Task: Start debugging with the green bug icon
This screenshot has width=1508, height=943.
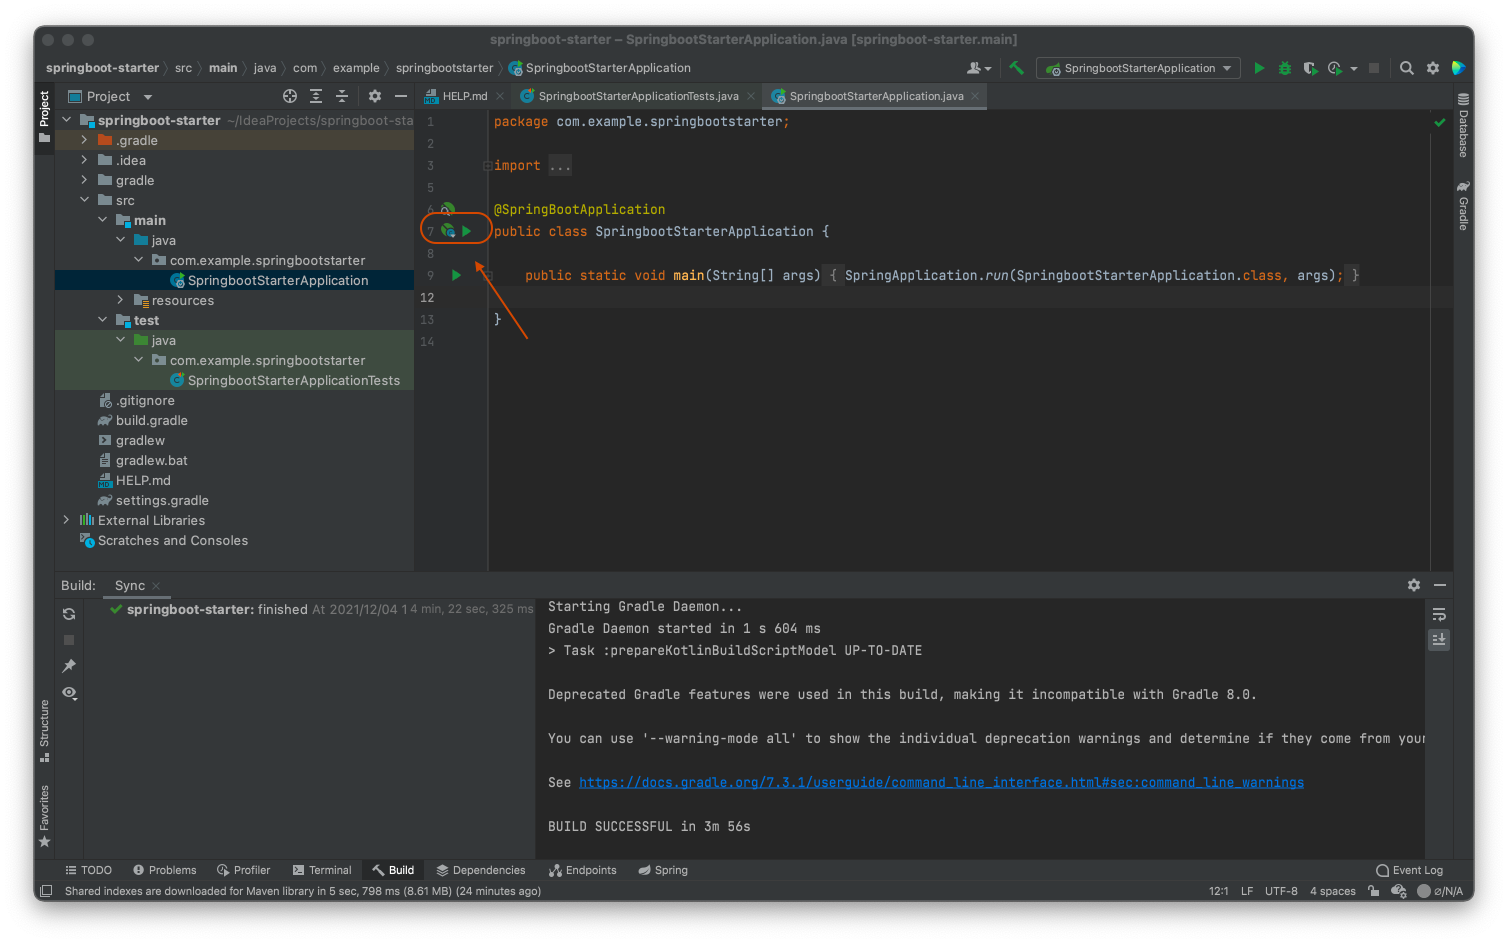Action: pos(1285,68)
